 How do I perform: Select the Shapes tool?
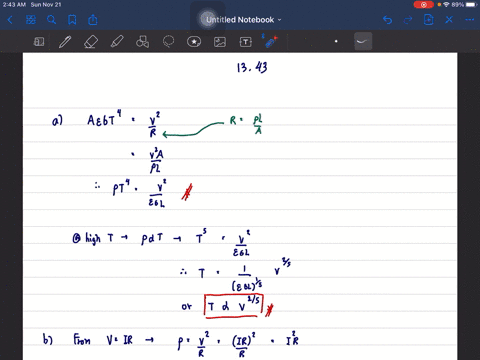[142, 42]
